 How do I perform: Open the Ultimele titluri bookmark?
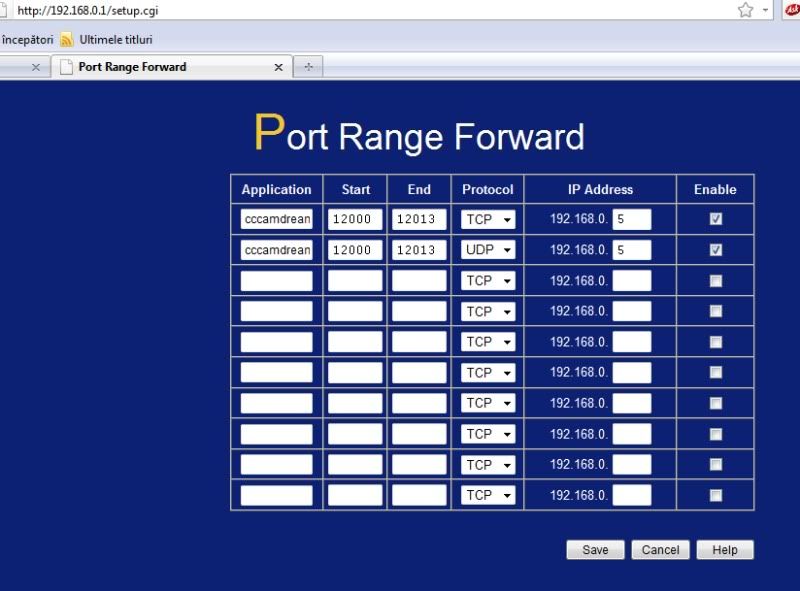115,40
